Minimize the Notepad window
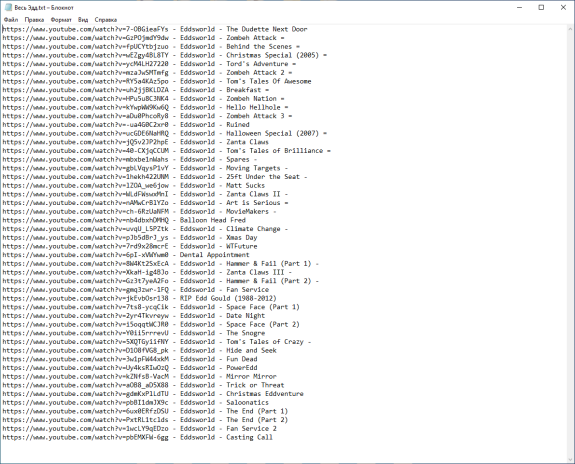The image size is (575, 464). point(519,7)
